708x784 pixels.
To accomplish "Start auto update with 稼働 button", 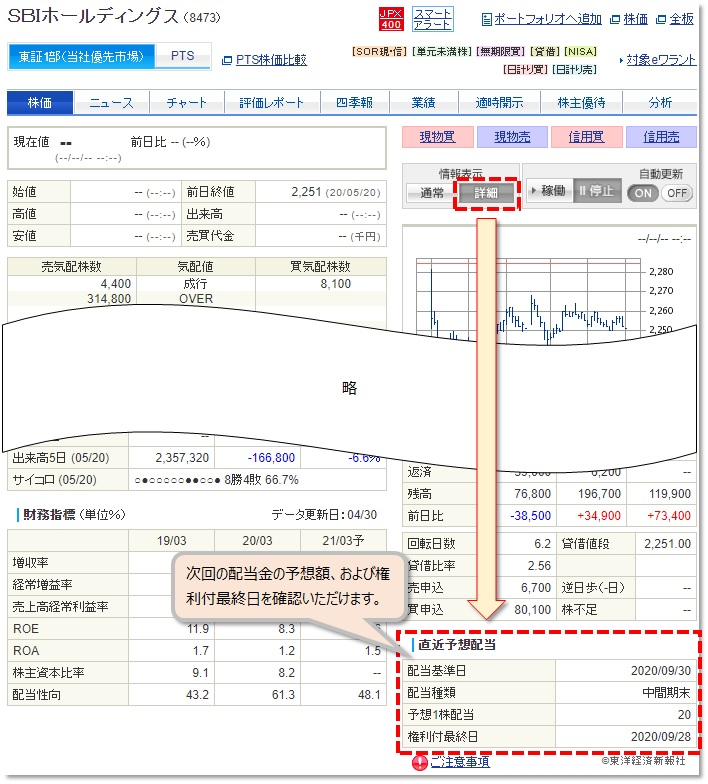I will point(549,190).
